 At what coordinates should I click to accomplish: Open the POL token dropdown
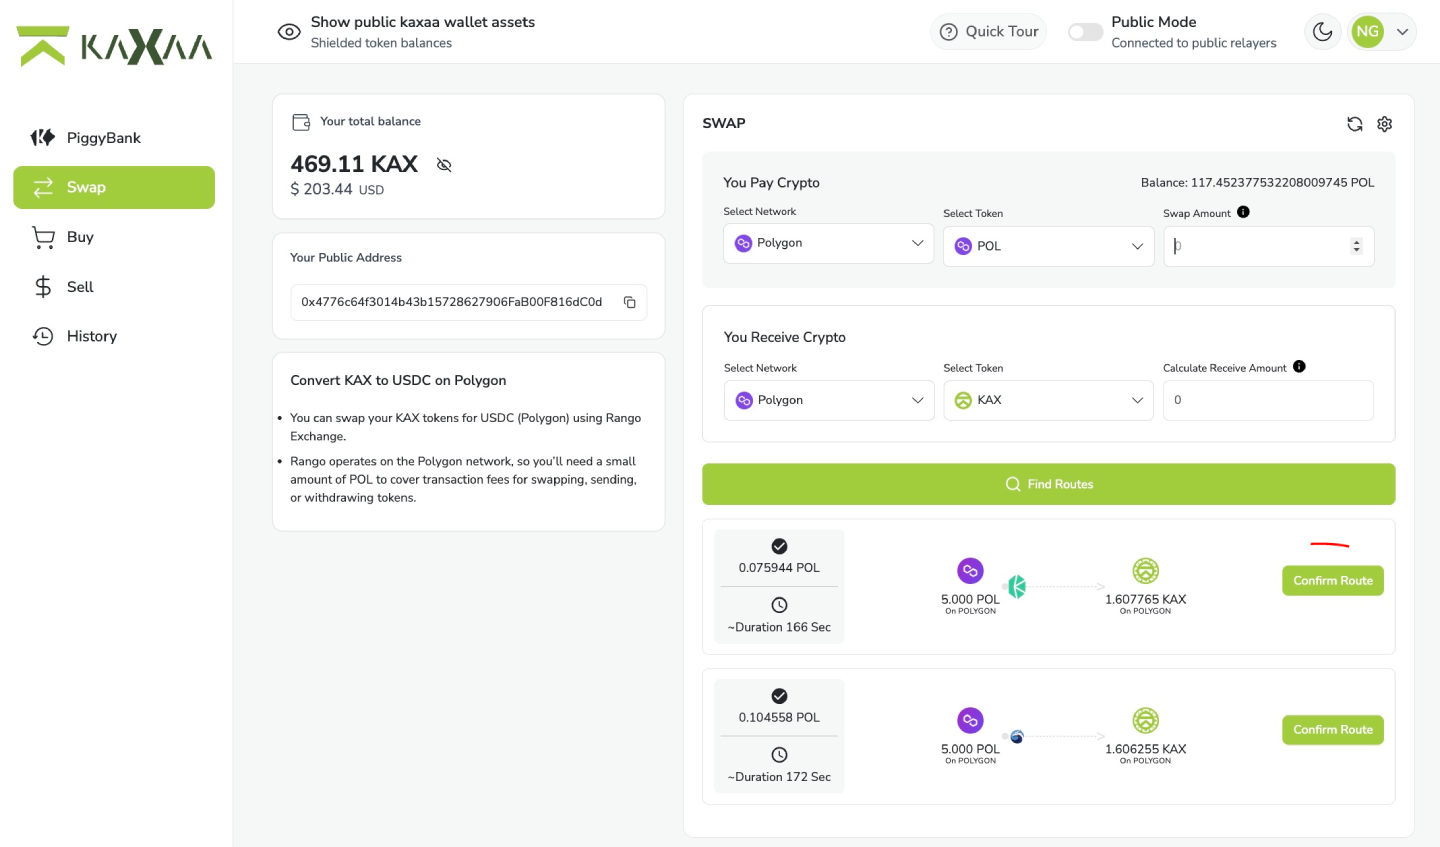click(1048, 246)
